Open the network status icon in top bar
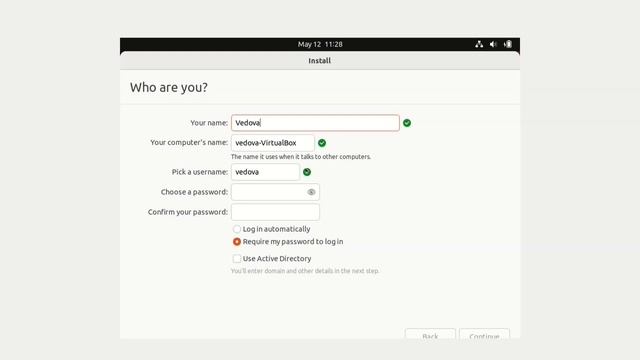640x360 pixels. [x=479, y=44]
